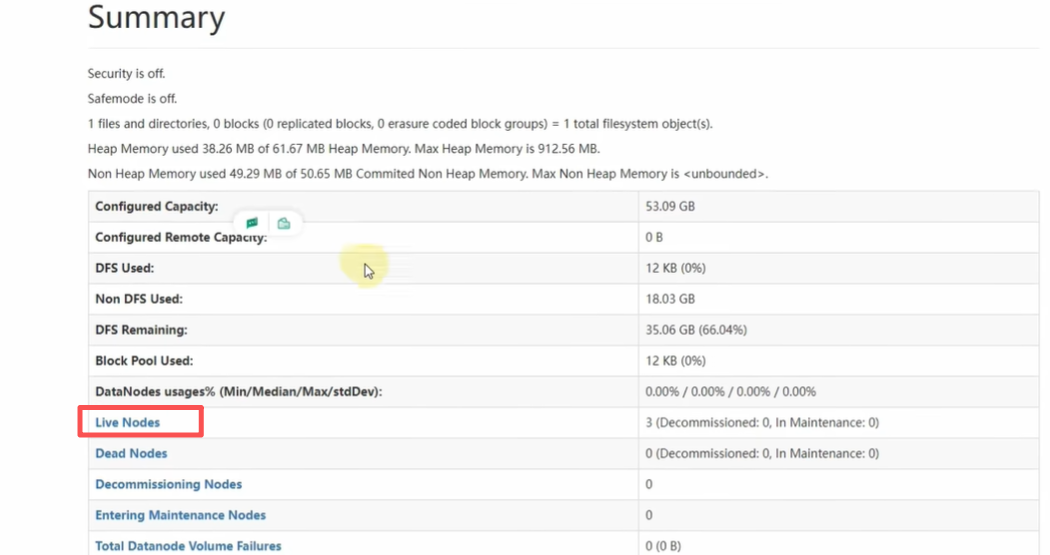
Task: Select the 0.00% / 0.00% / 0.00% / 0.00% value
Action: point(731,392)
